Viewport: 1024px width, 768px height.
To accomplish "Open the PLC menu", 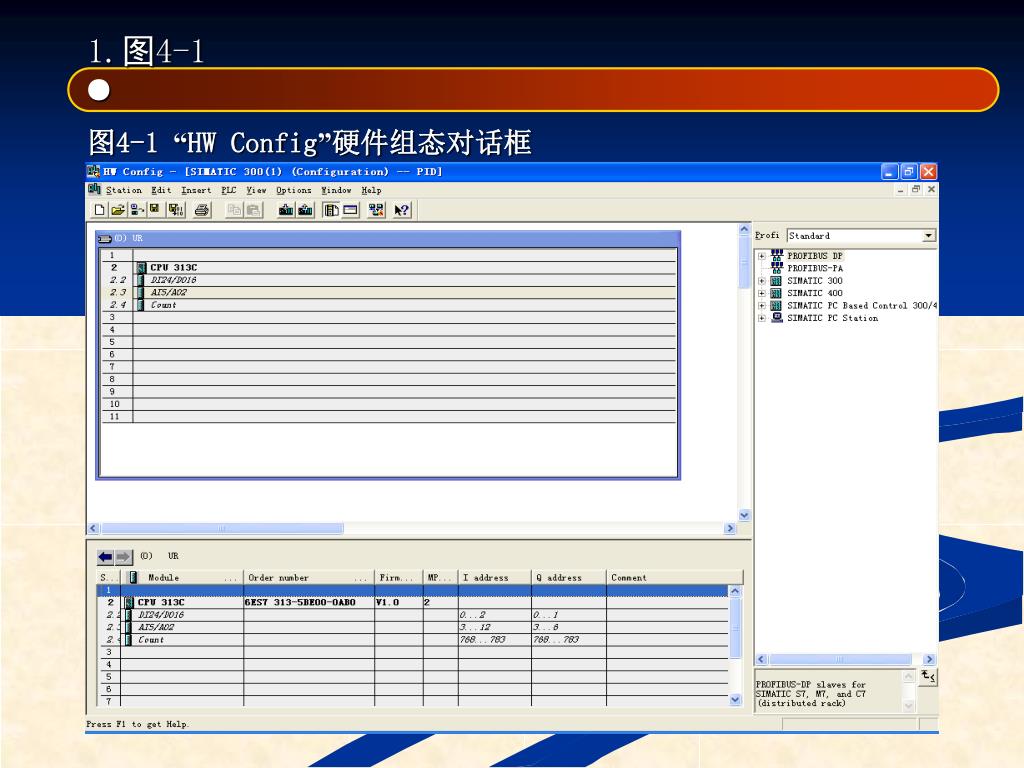I will tap(229, 190).
